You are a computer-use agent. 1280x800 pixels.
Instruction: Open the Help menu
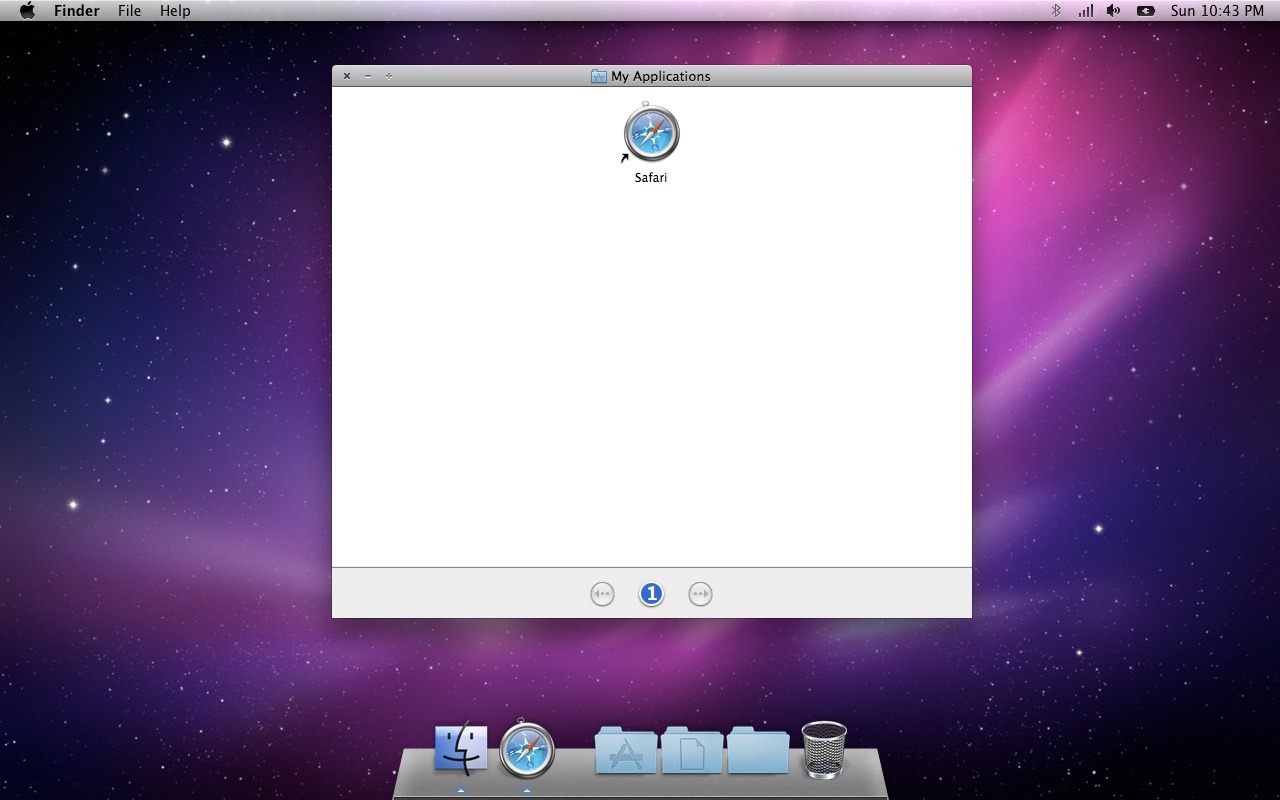point(175,11)
